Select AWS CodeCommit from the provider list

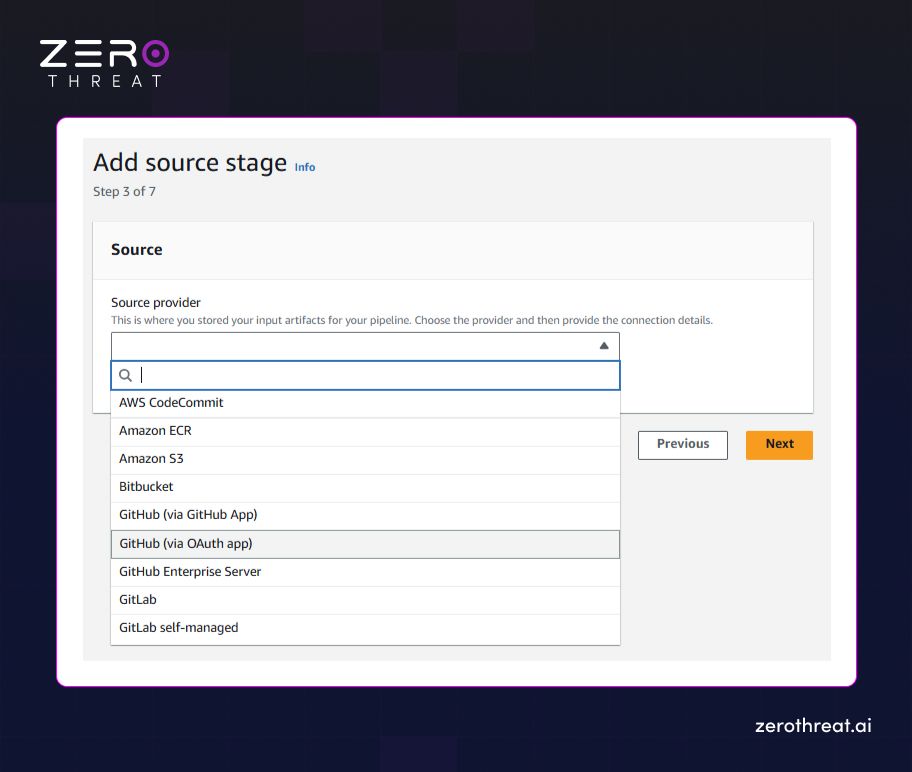[365, 403]
